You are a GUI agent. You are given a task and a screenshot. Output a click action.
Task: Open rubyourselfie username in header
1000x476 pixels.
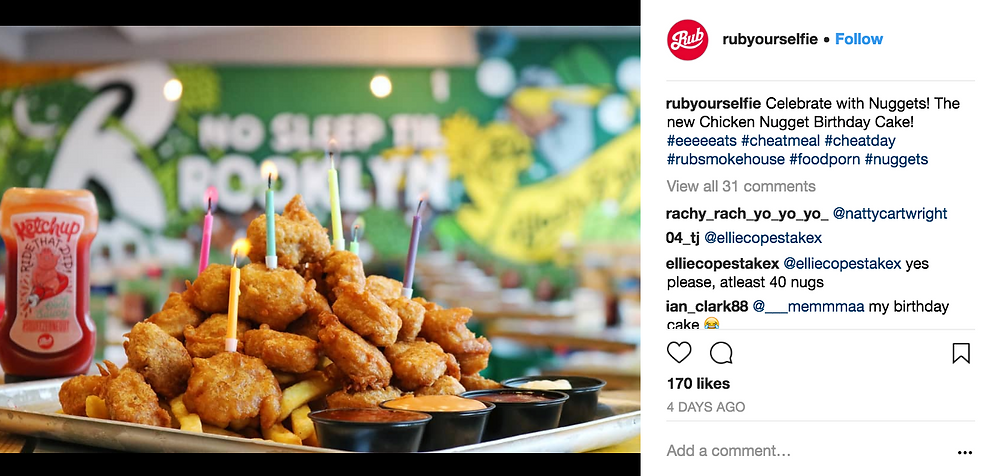click(770, 39)
